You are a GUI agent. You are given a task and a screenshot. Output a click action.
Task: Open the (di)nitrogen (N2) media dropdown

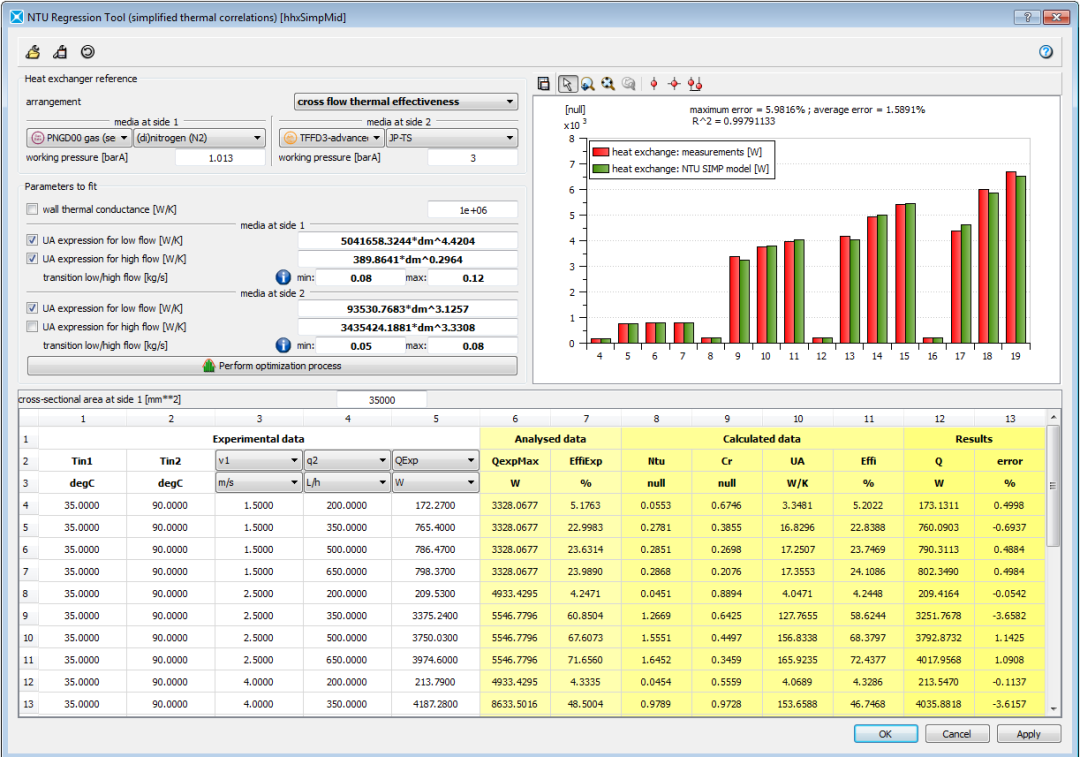(198, 138)
